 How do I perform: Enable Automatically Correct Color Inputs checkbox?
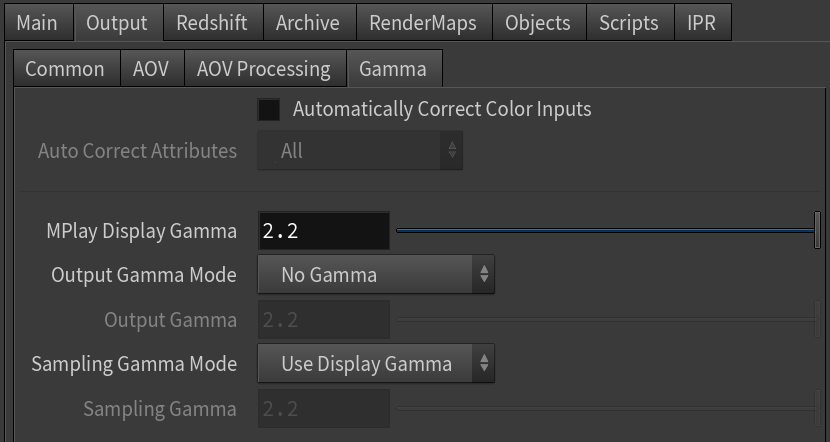268,110
